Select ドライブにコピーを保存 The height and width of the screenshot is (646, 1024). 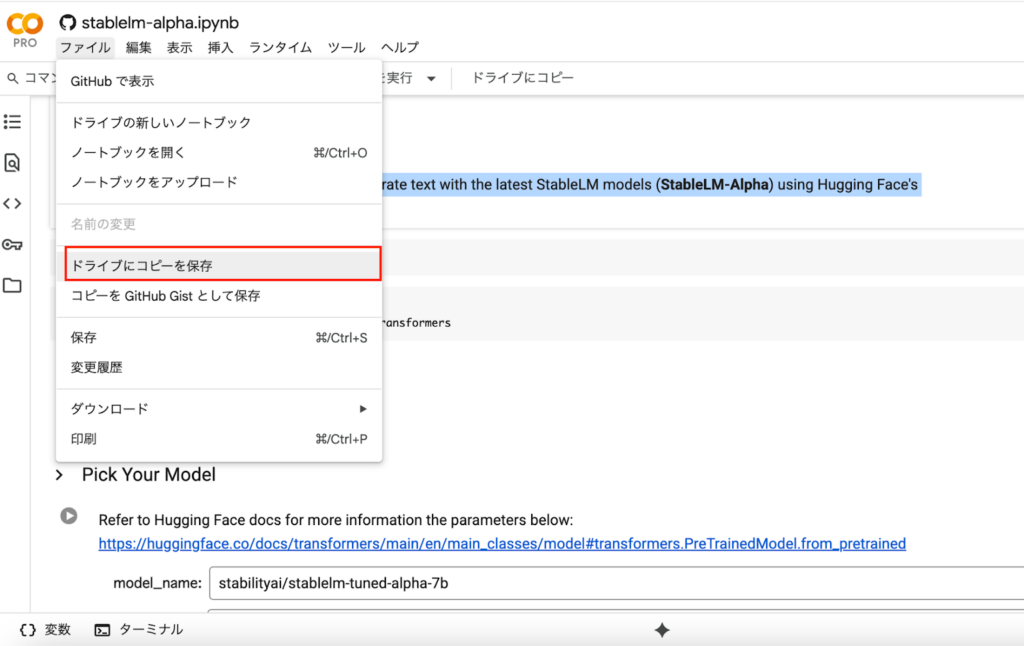point(223,264)
